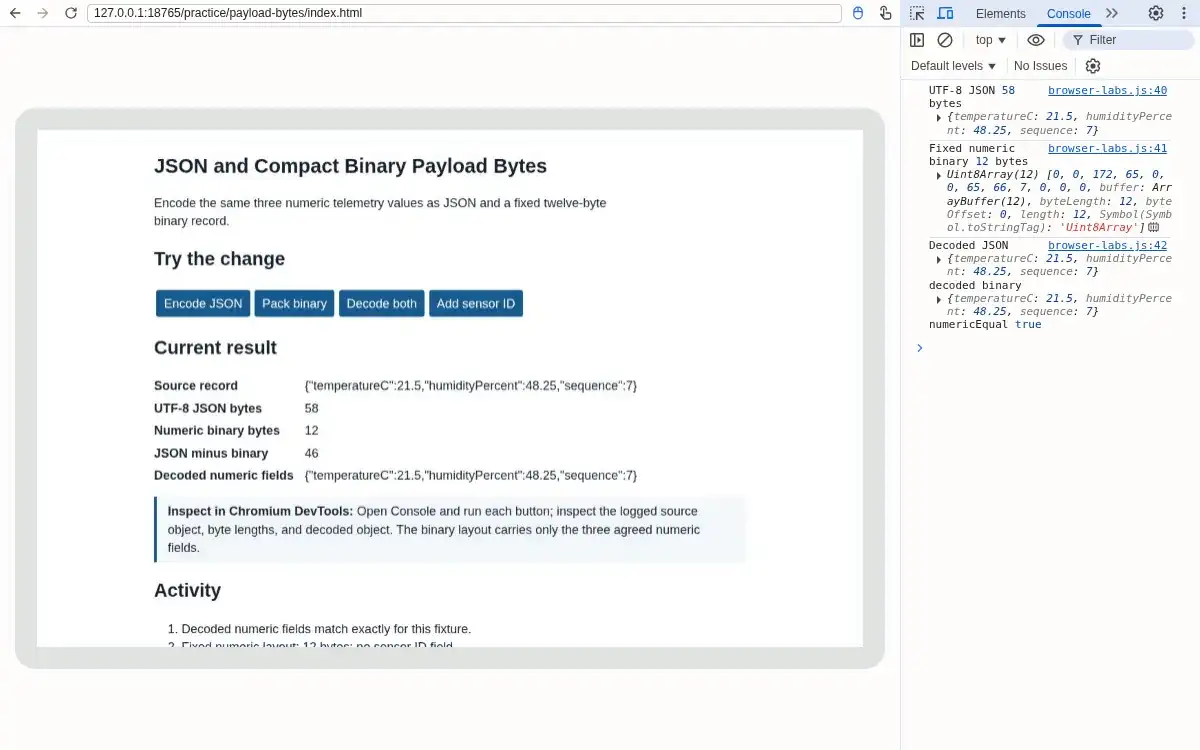The image size is (1200, 750).
Task: Click activity item 'Decoded numeric fields match exactly'
Action: [326, 629]
